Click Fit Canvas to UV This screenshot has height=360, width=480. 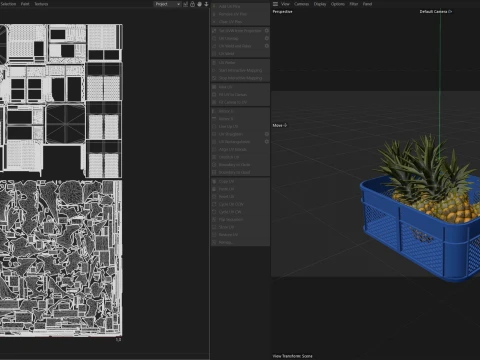pos(240,102)
